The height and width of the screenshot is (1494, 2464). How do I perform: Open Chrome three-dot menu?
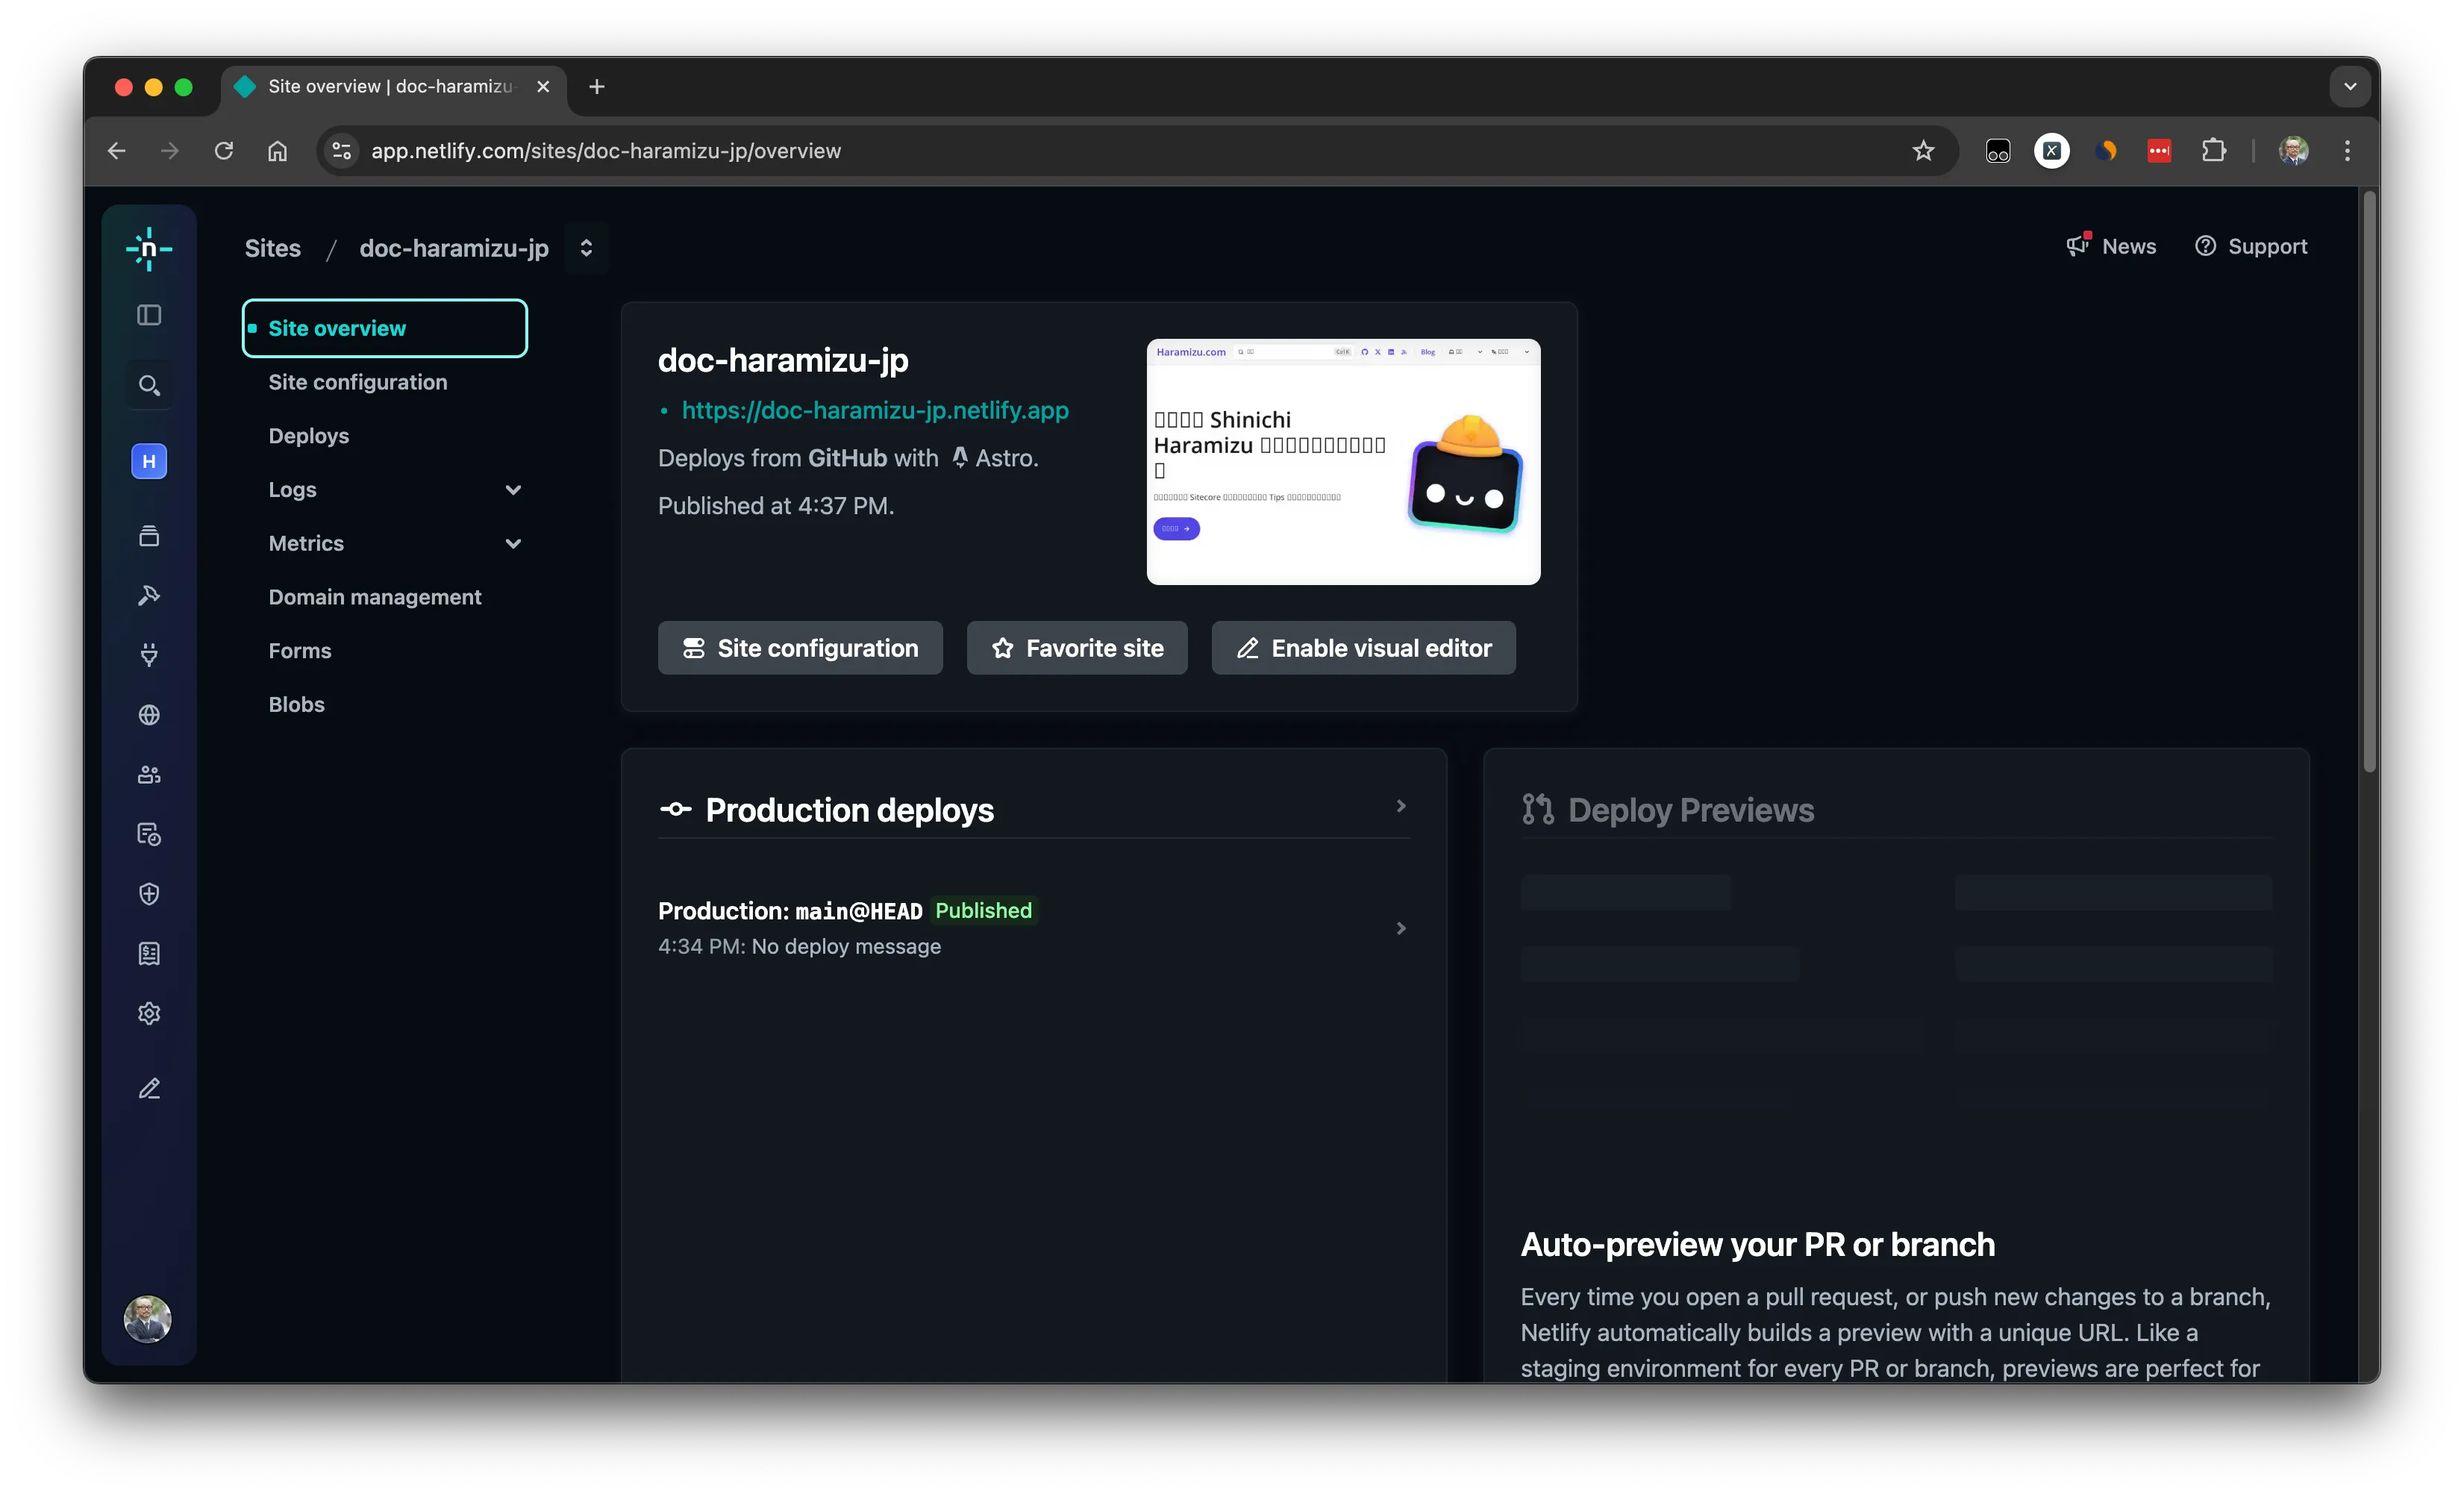tap(2347, 151)
